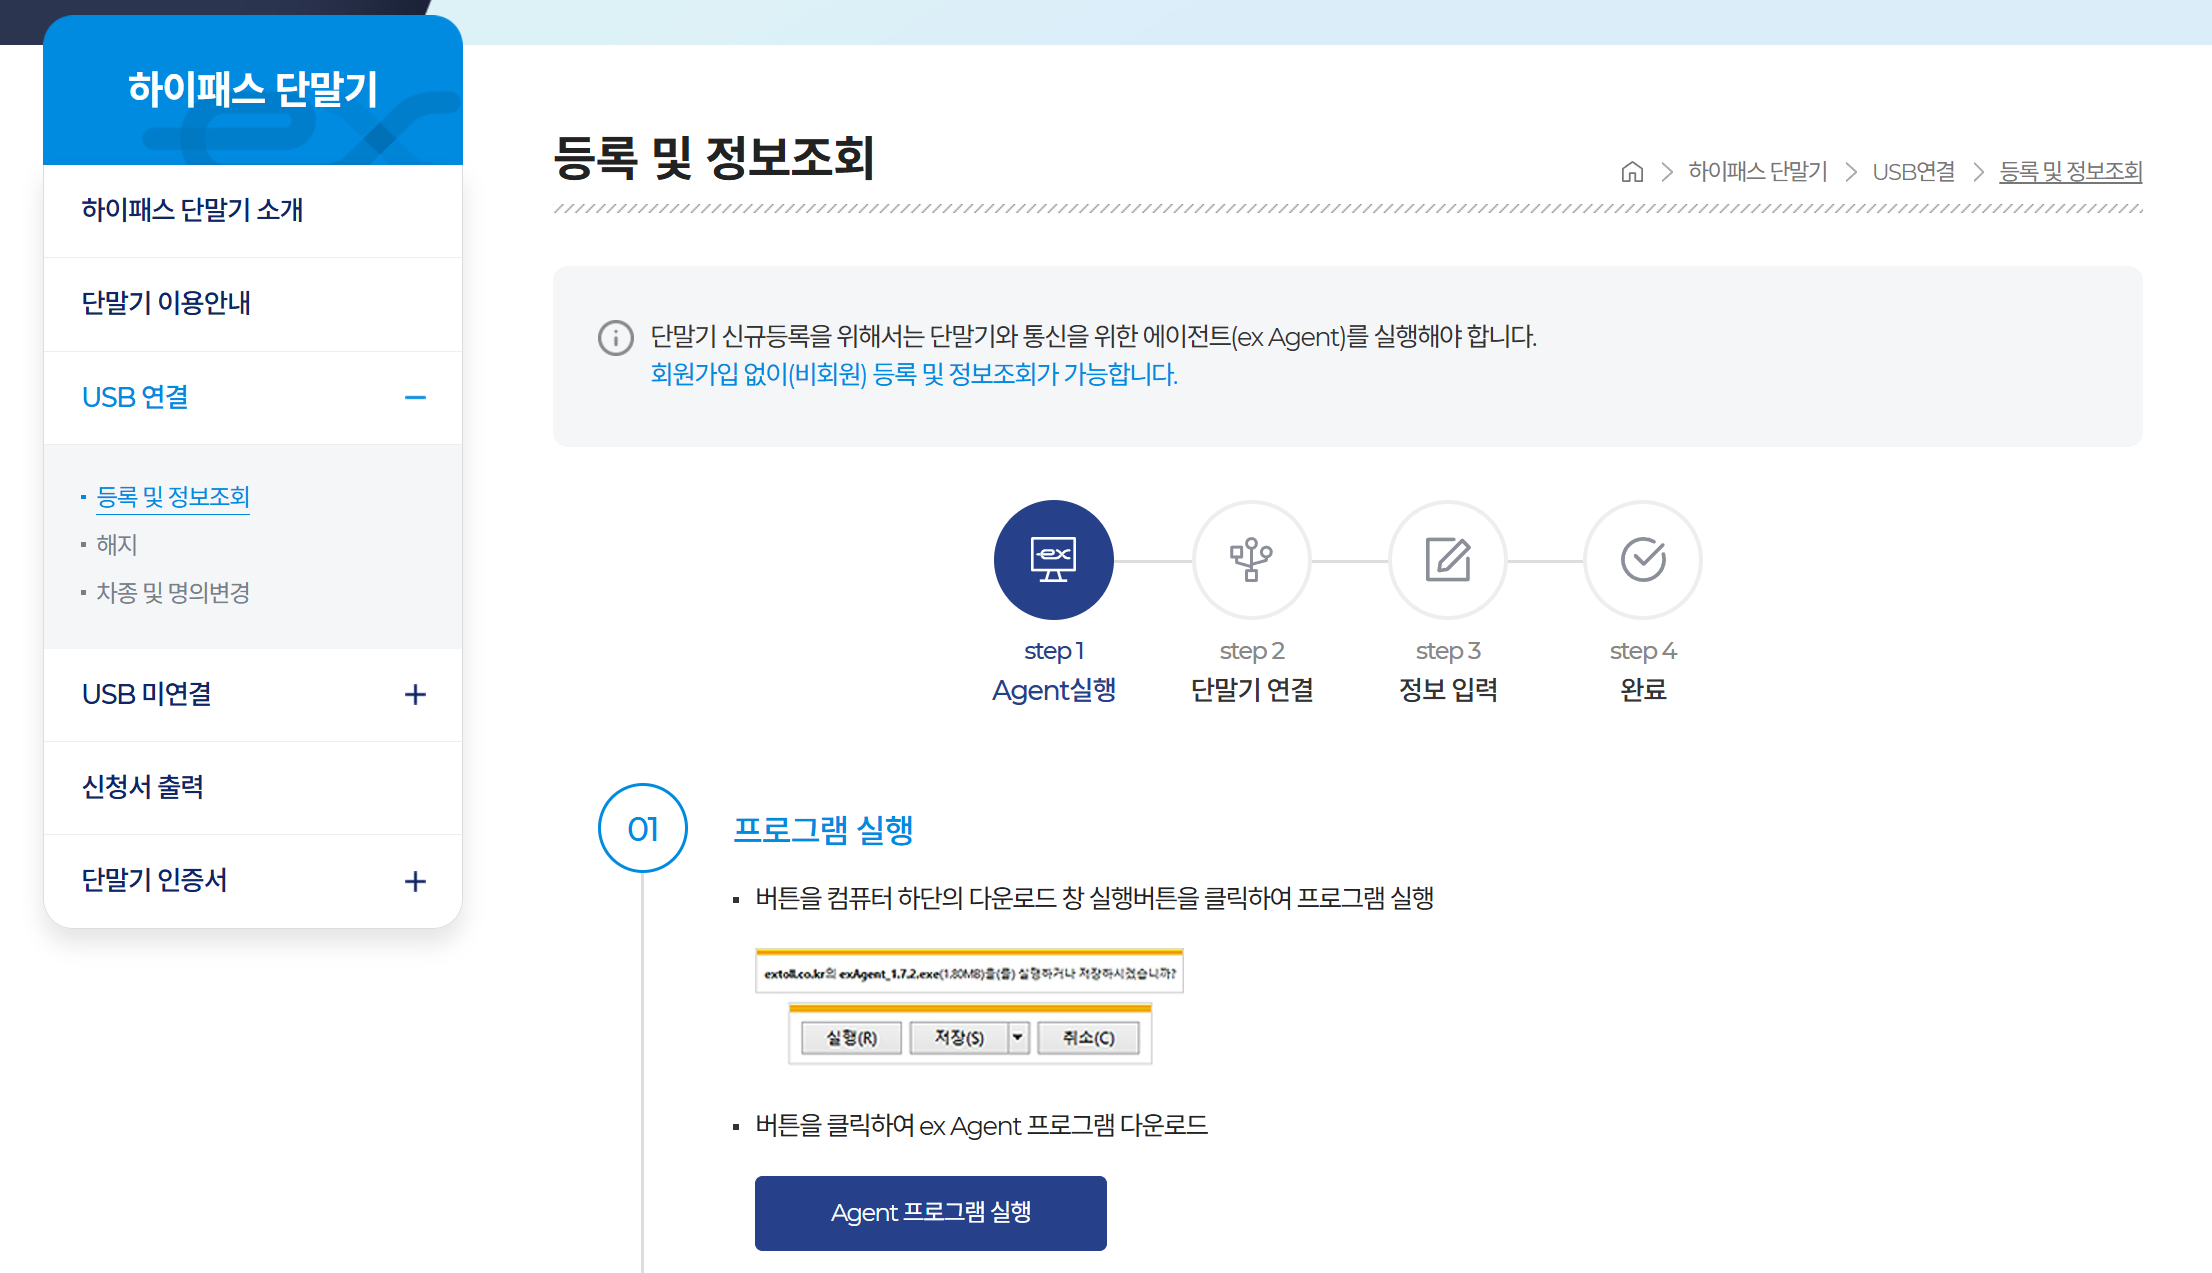
Task: Open 신청서 출력 from the sidebar
Action: tap(143, 786)
